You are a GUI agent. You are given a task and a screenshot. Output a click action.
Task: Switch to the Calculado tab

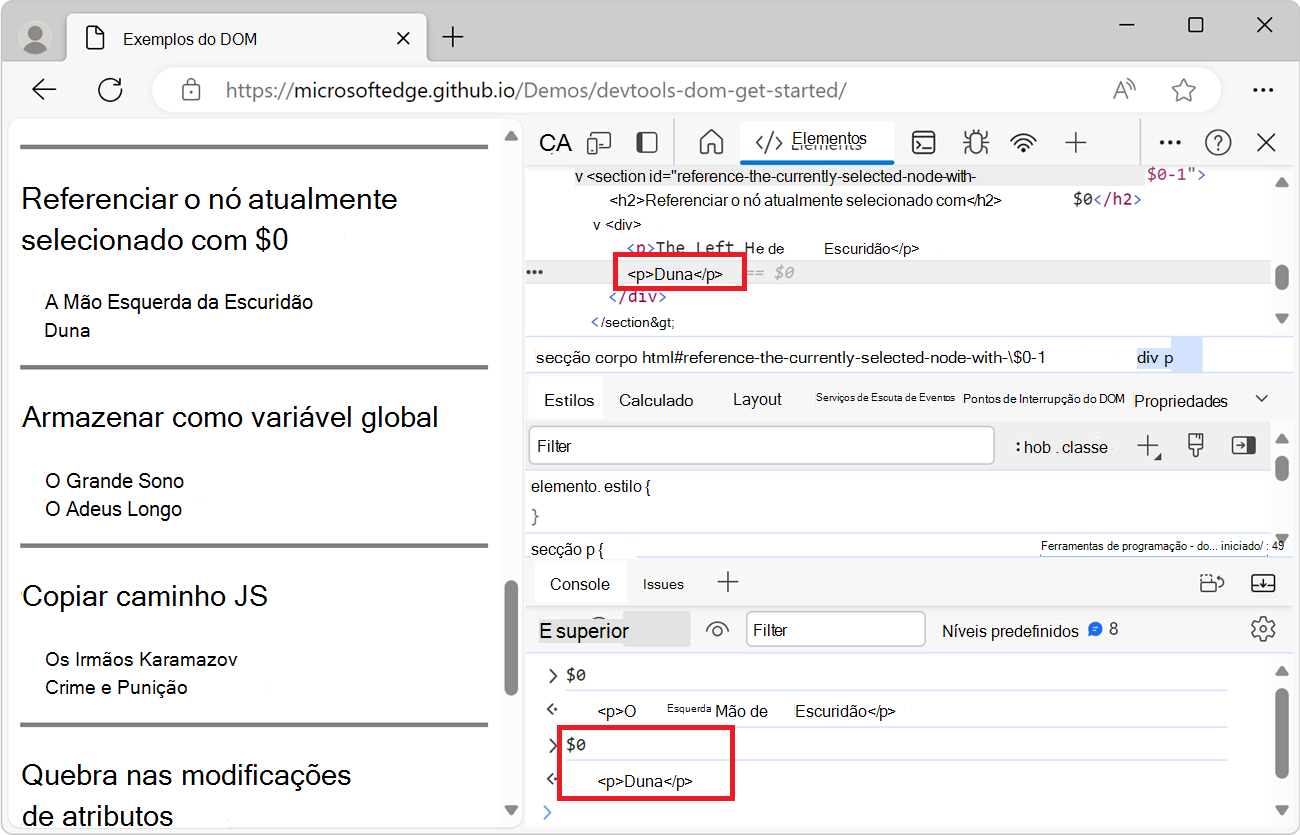(x=656, y=400)
